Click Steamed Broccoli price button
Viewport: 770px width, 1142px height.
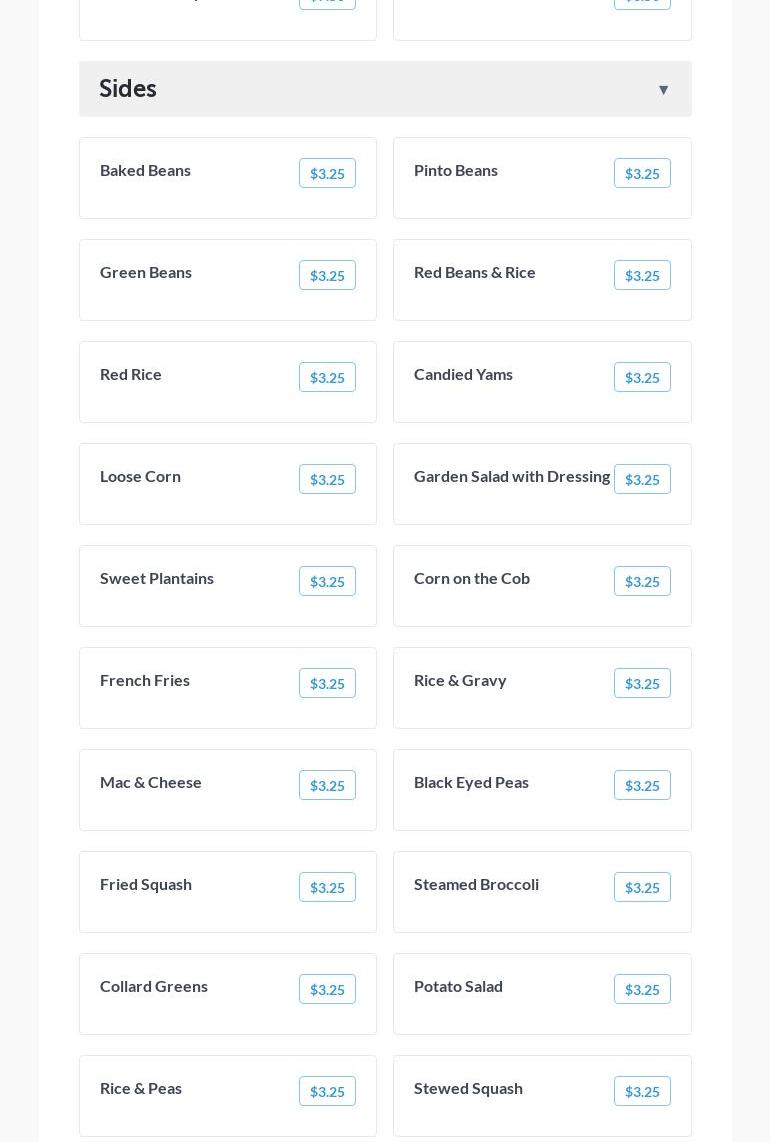click(x=642, y=888)
